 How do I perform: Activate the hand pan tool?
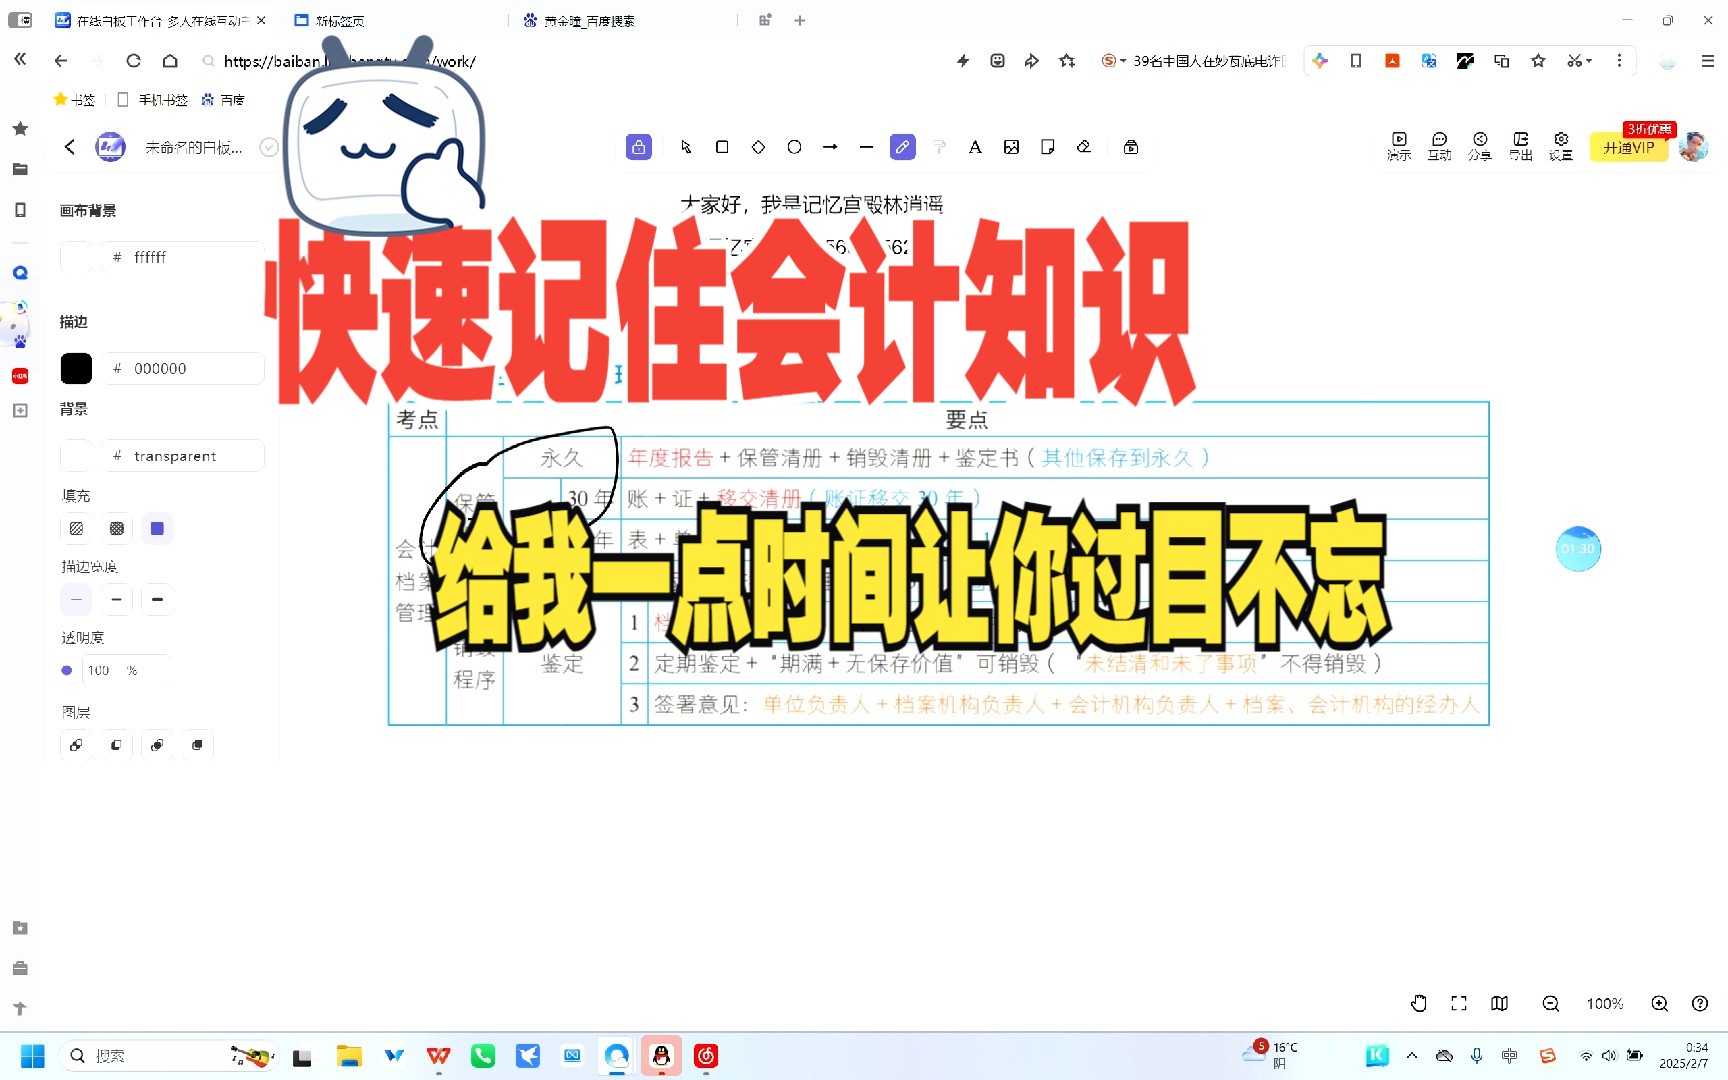pos(1418,1003)
